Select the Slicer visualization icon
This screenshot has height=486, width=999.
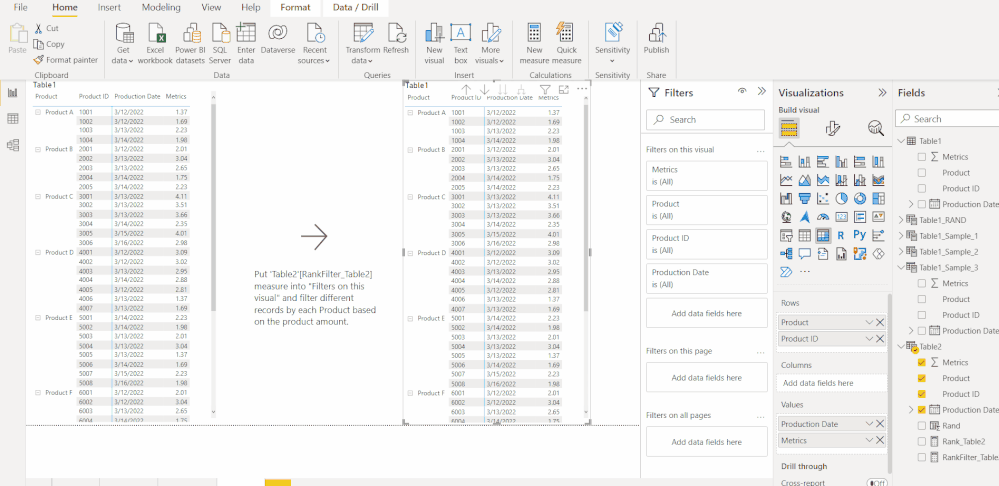pos(786,236)
